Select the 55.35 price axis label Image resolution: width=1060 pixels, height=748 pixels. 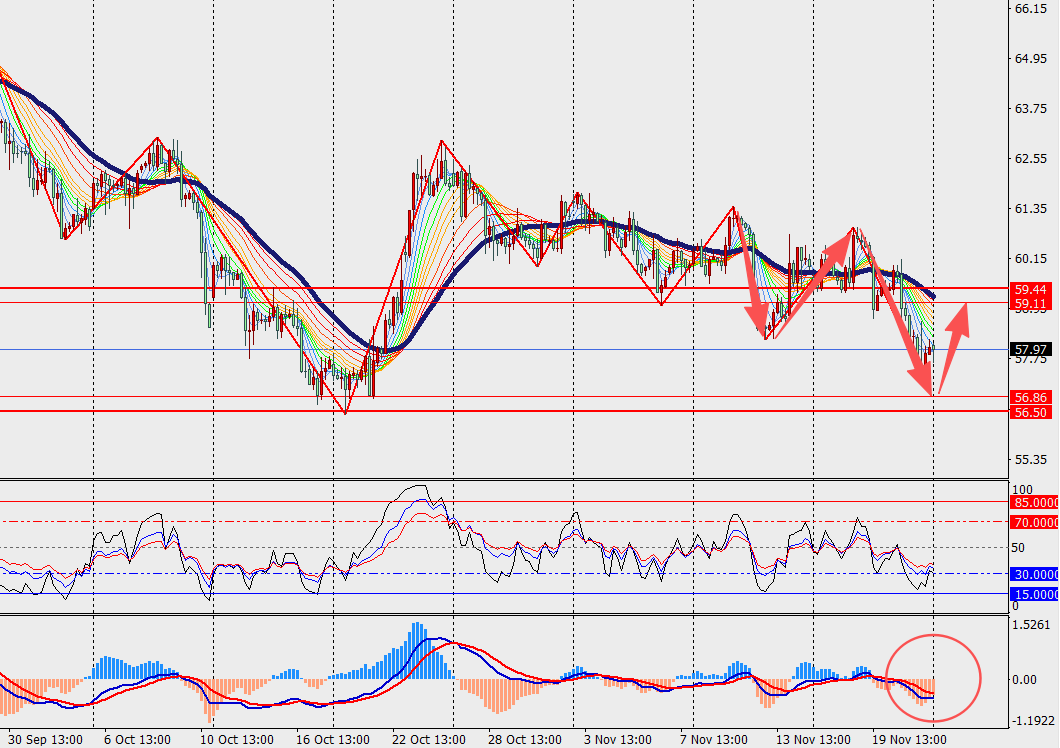1030,460
